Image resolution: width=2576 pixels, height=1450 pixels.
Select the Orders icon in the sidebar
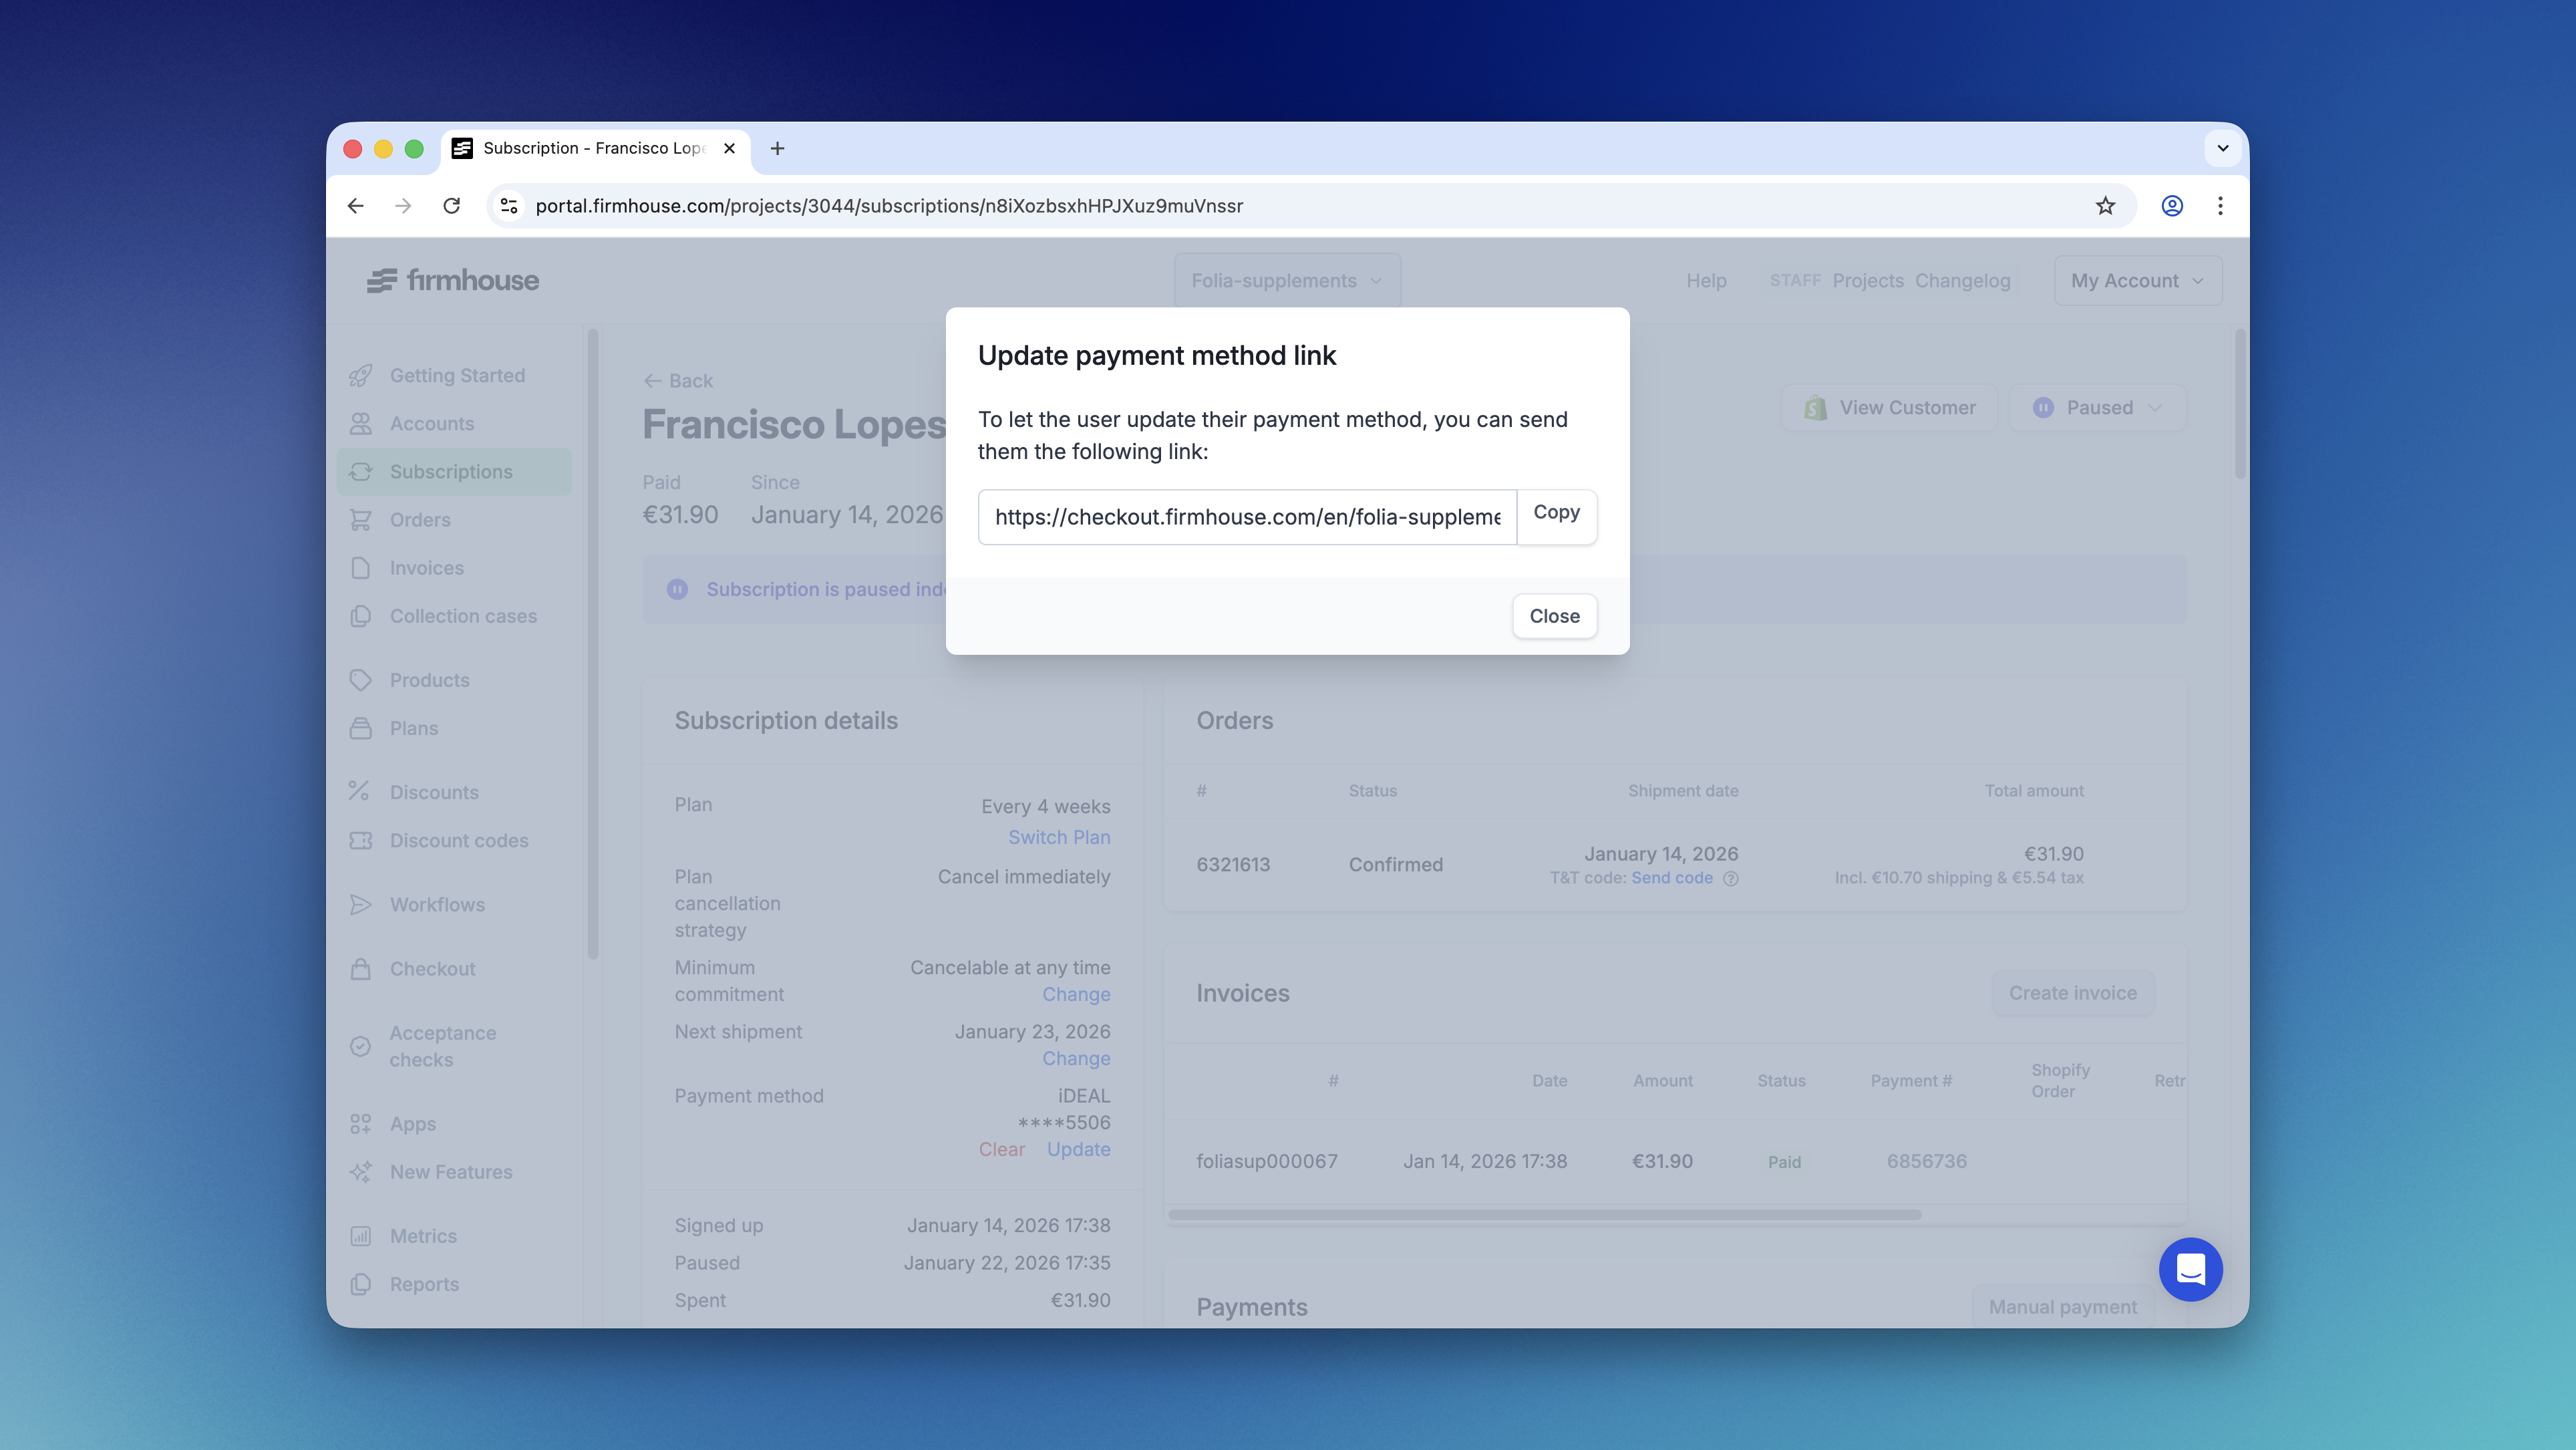[362, 519]
